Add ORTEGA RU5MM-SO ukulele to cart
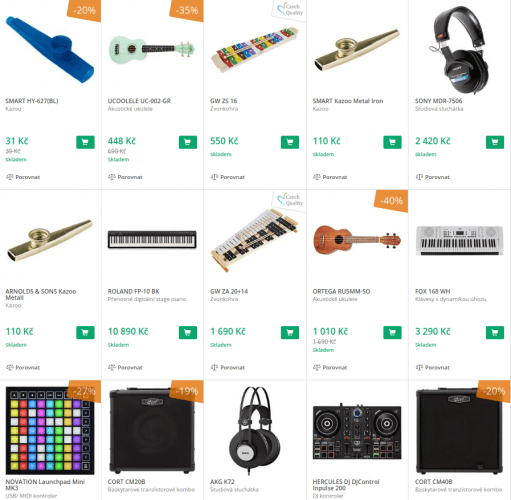511x500 pixels. (392, 332)
